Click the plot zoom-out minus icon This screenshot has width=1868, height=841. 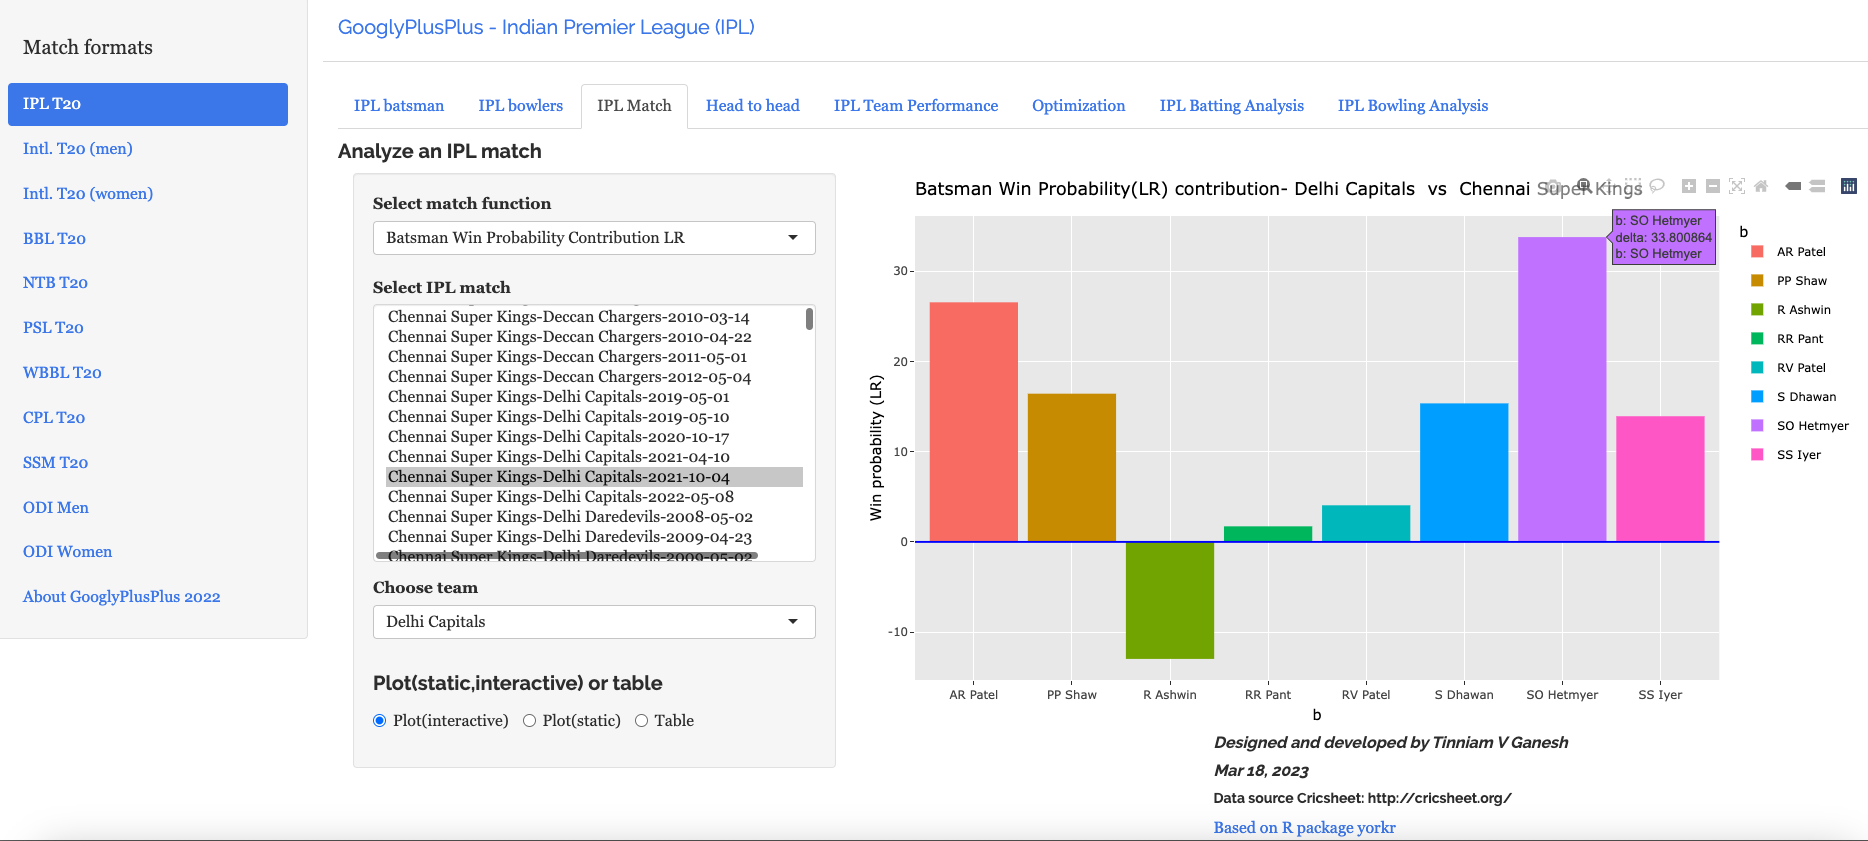[x=1712, y=186]
